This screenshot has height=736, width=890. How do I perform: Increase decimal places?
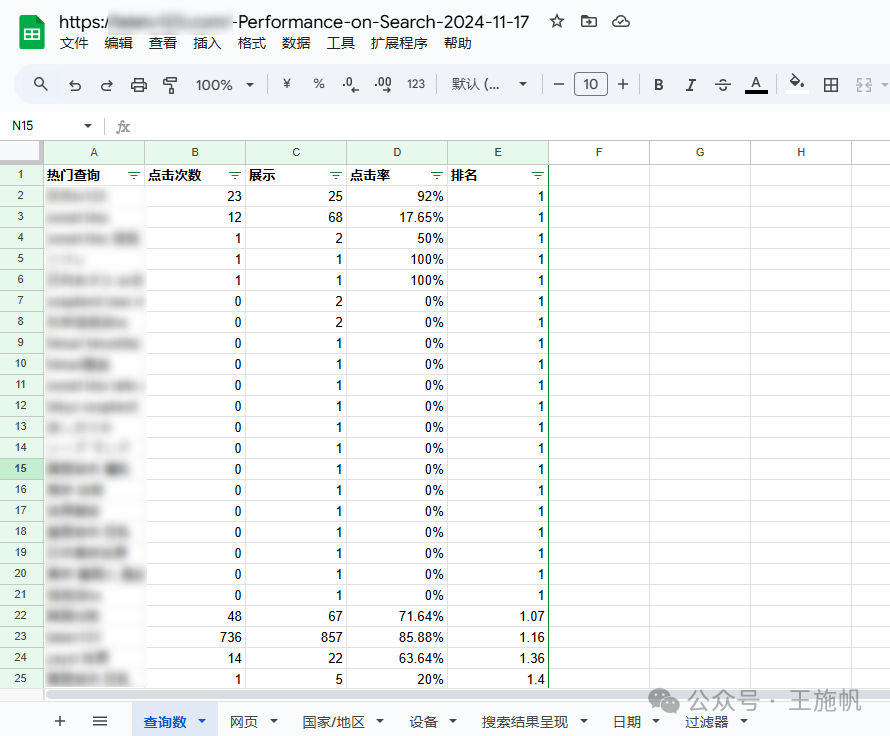point(383,85)
